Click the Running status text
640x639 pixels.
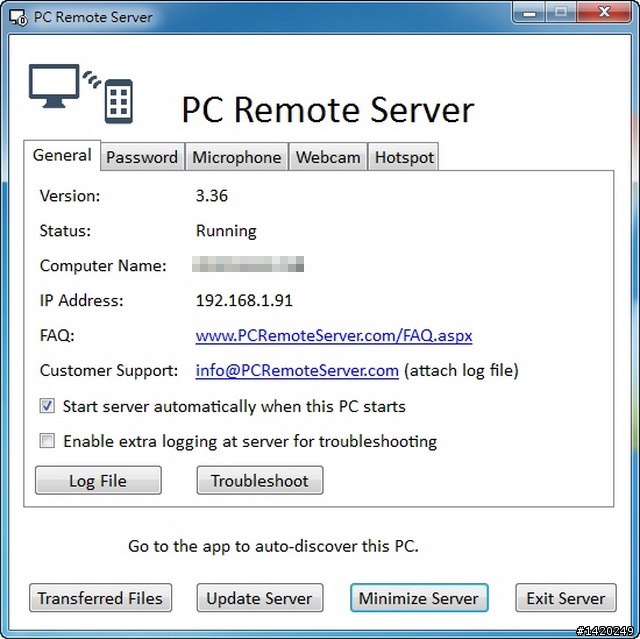[226, 231]
